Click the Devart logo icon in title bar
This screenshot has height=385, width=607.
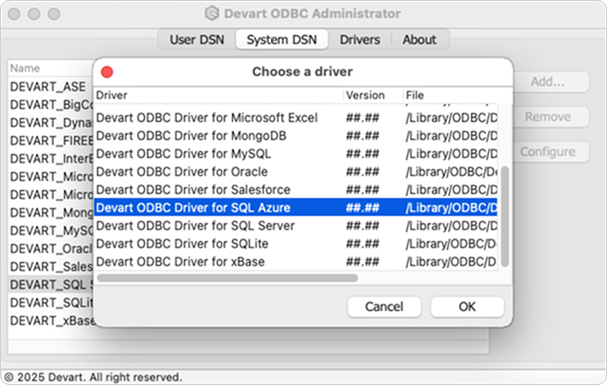coord(212,14)
